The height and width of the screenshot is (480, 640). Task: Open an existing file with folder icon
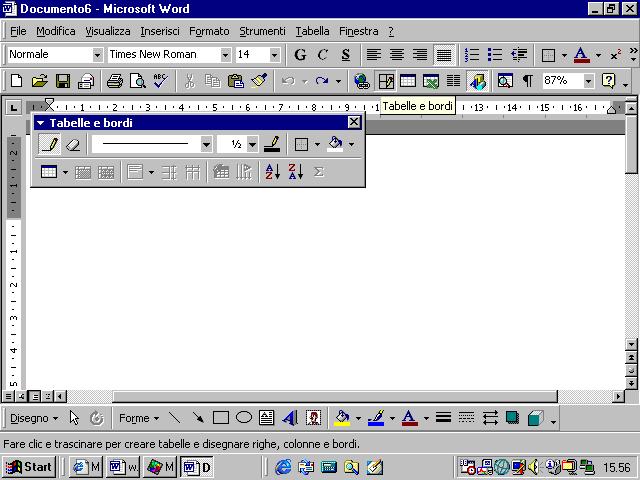pyautogui.click(x=40, y=81)
